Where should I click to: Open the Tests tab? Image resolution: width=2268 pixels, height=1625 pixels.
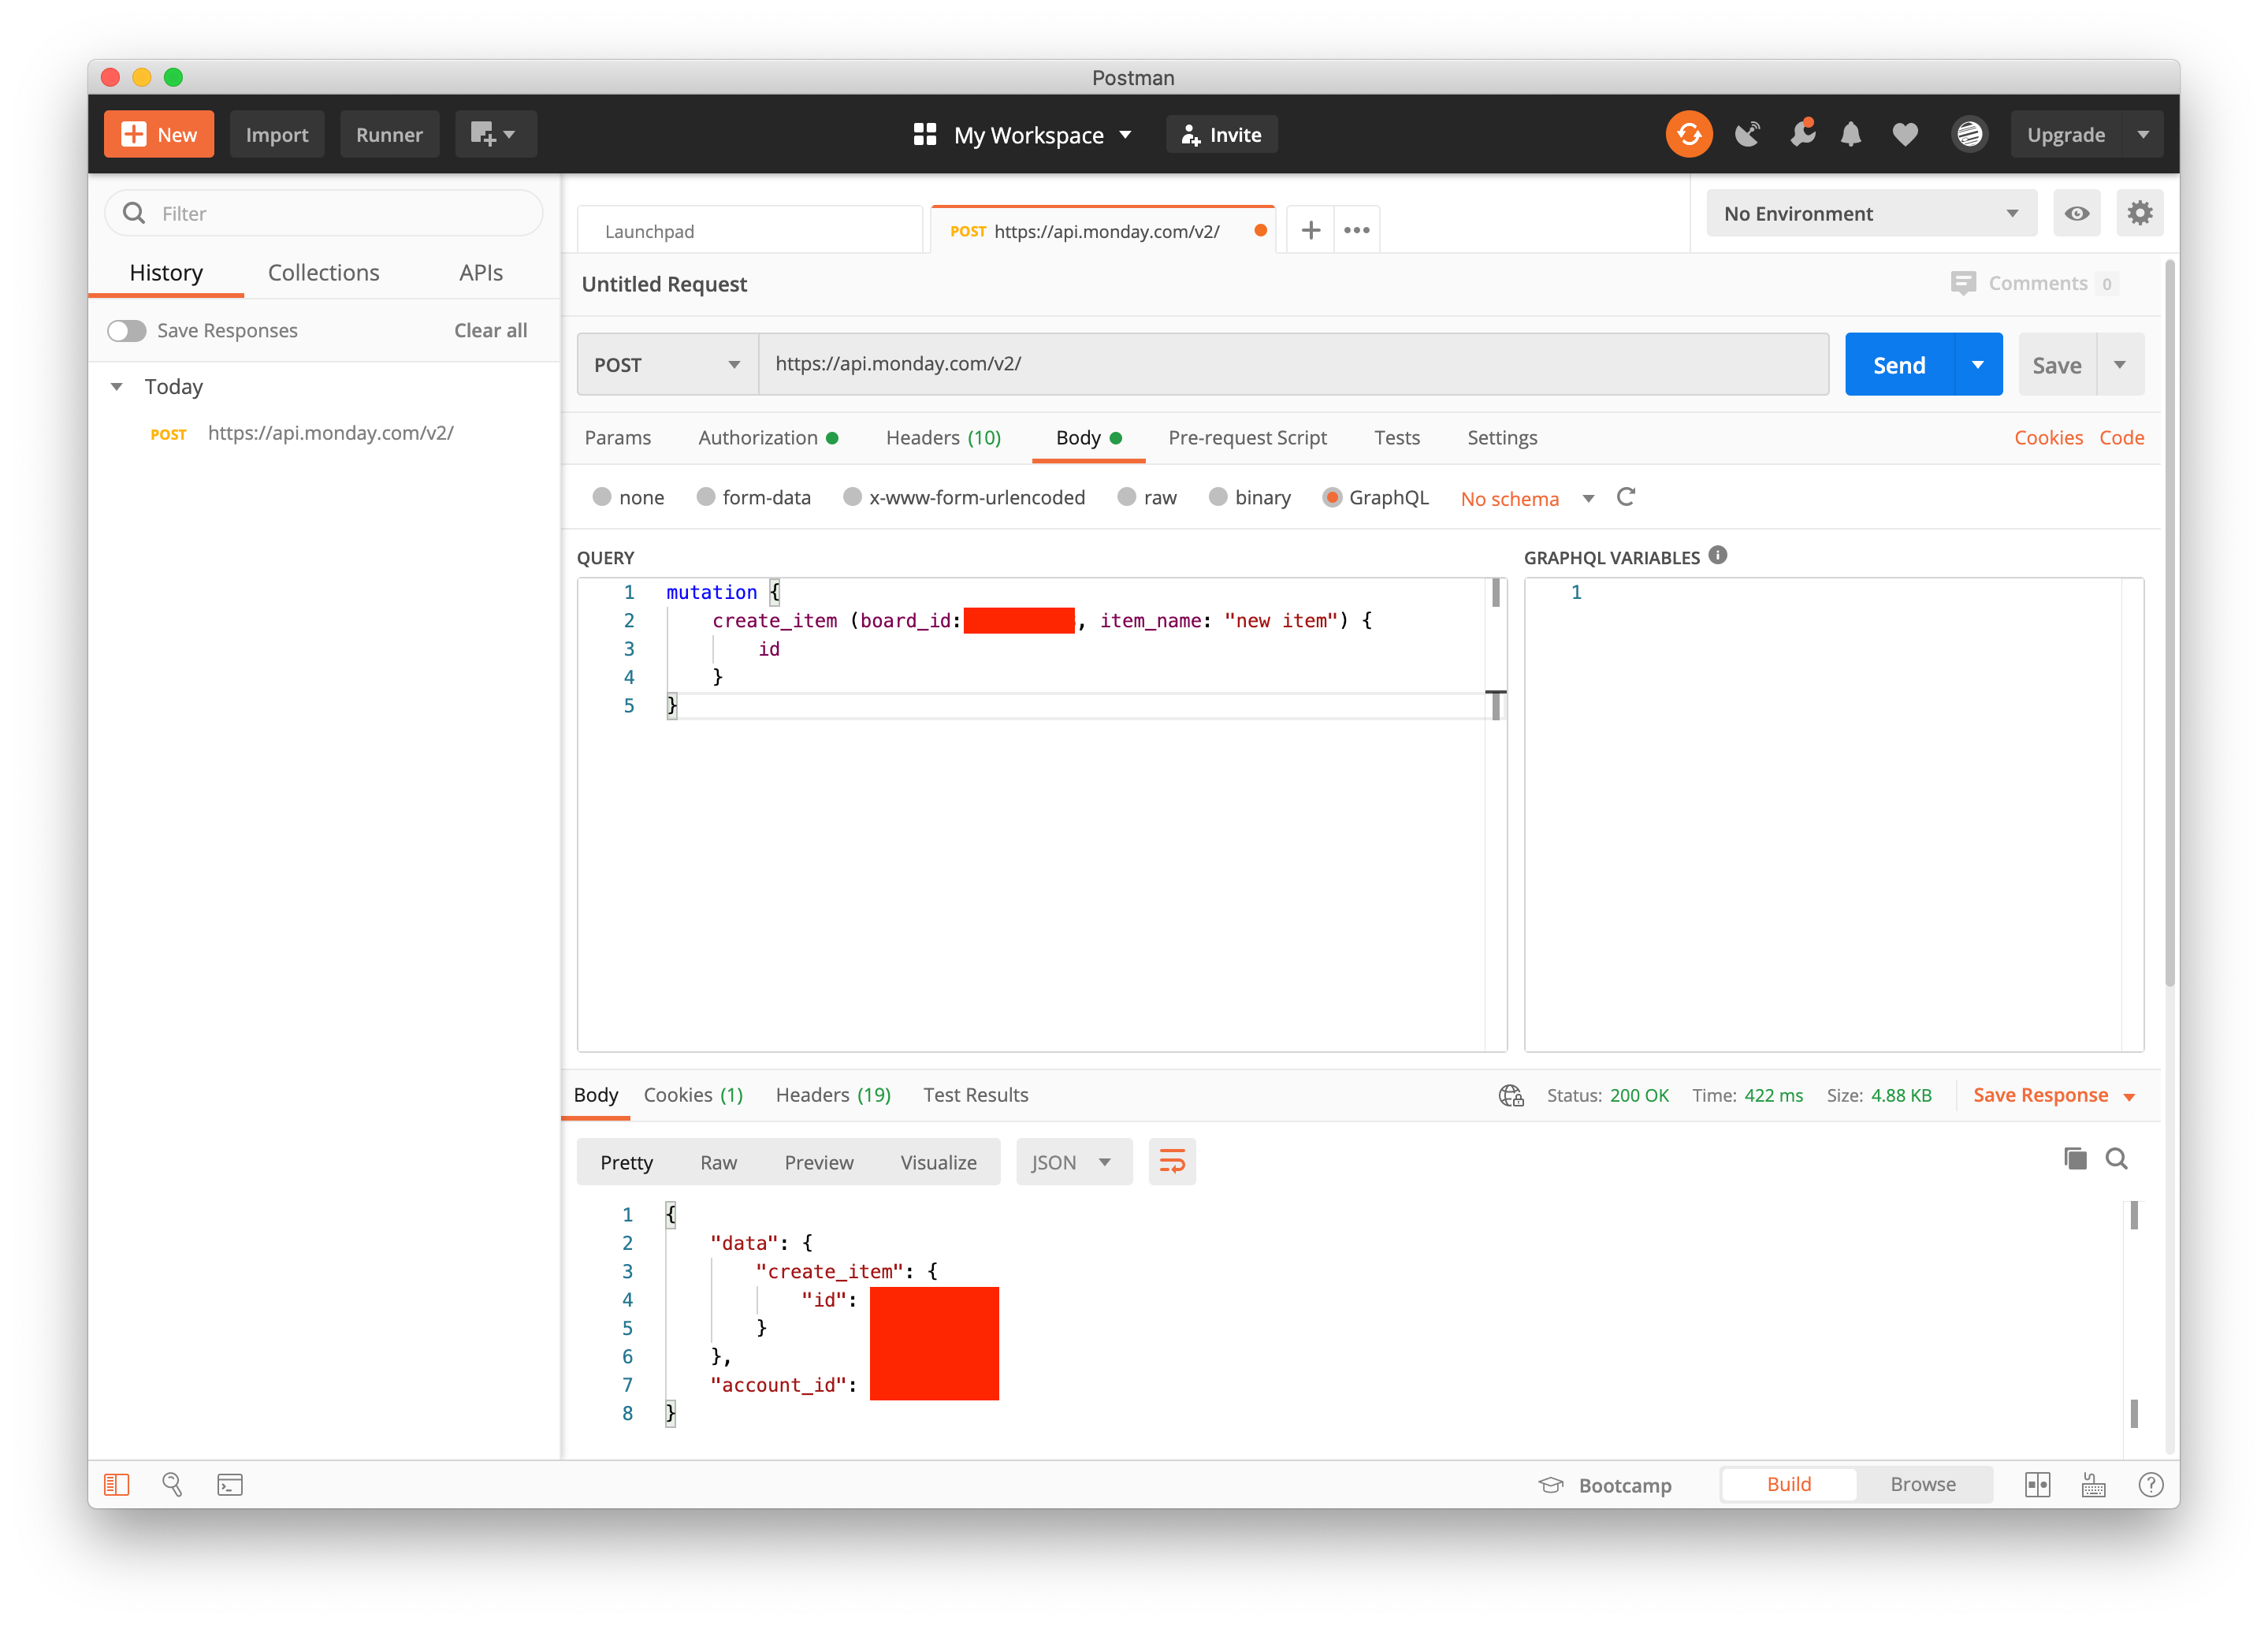[x=1396, y=437]
